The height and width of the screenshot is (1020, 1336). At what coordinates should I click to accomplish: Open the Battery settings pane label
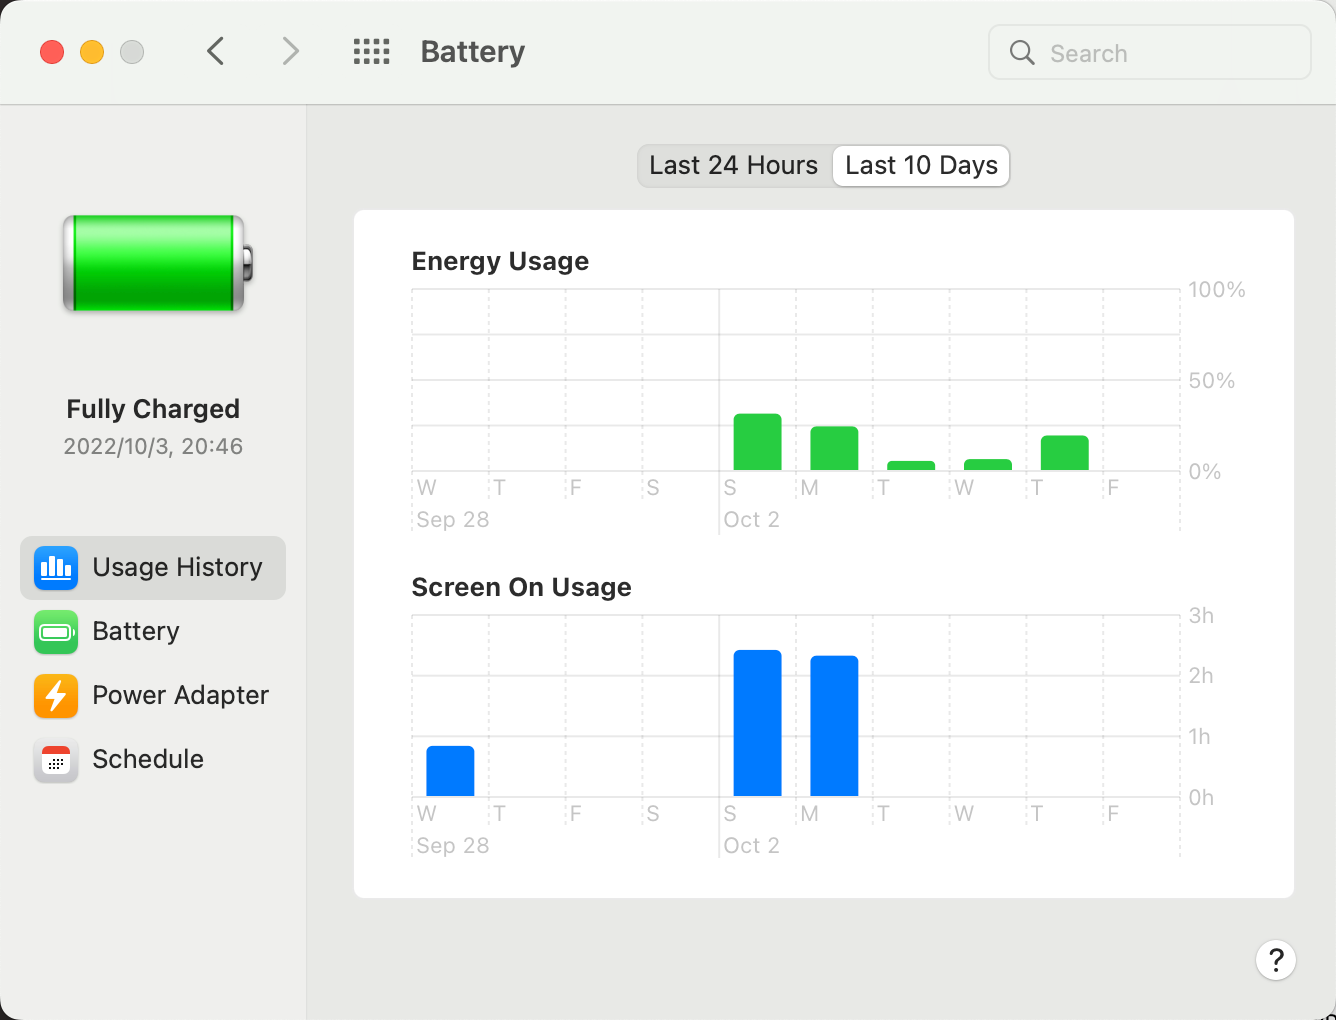(136, 631)
